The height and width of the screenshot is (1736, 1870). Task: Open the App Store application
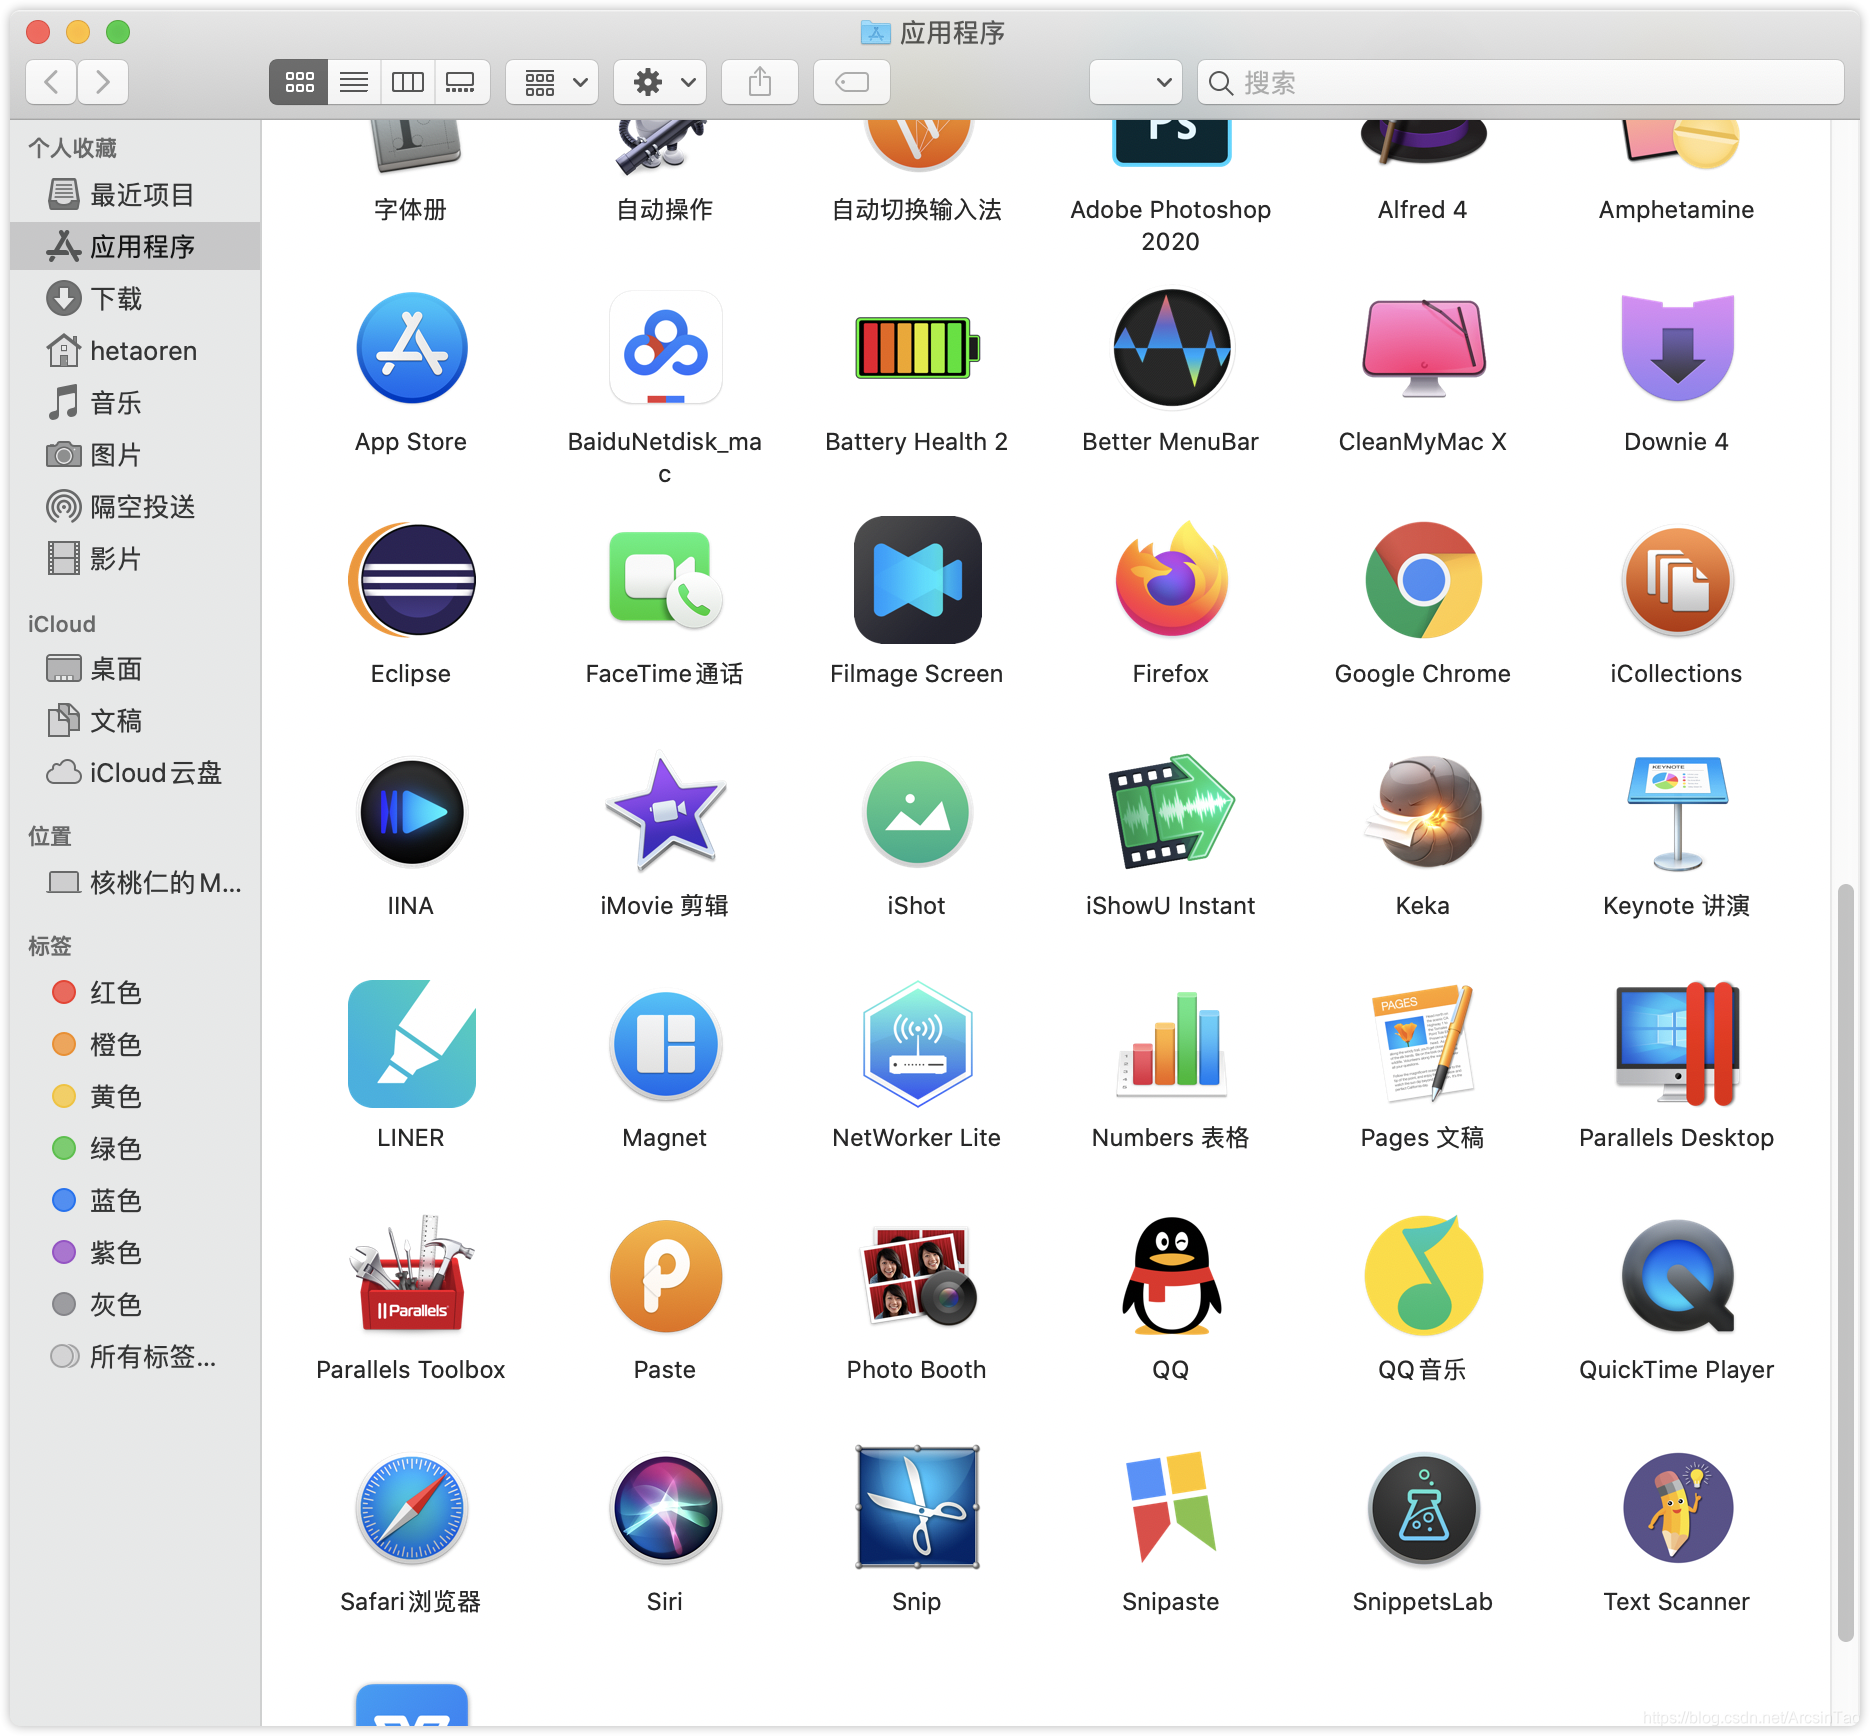[411, 348]
